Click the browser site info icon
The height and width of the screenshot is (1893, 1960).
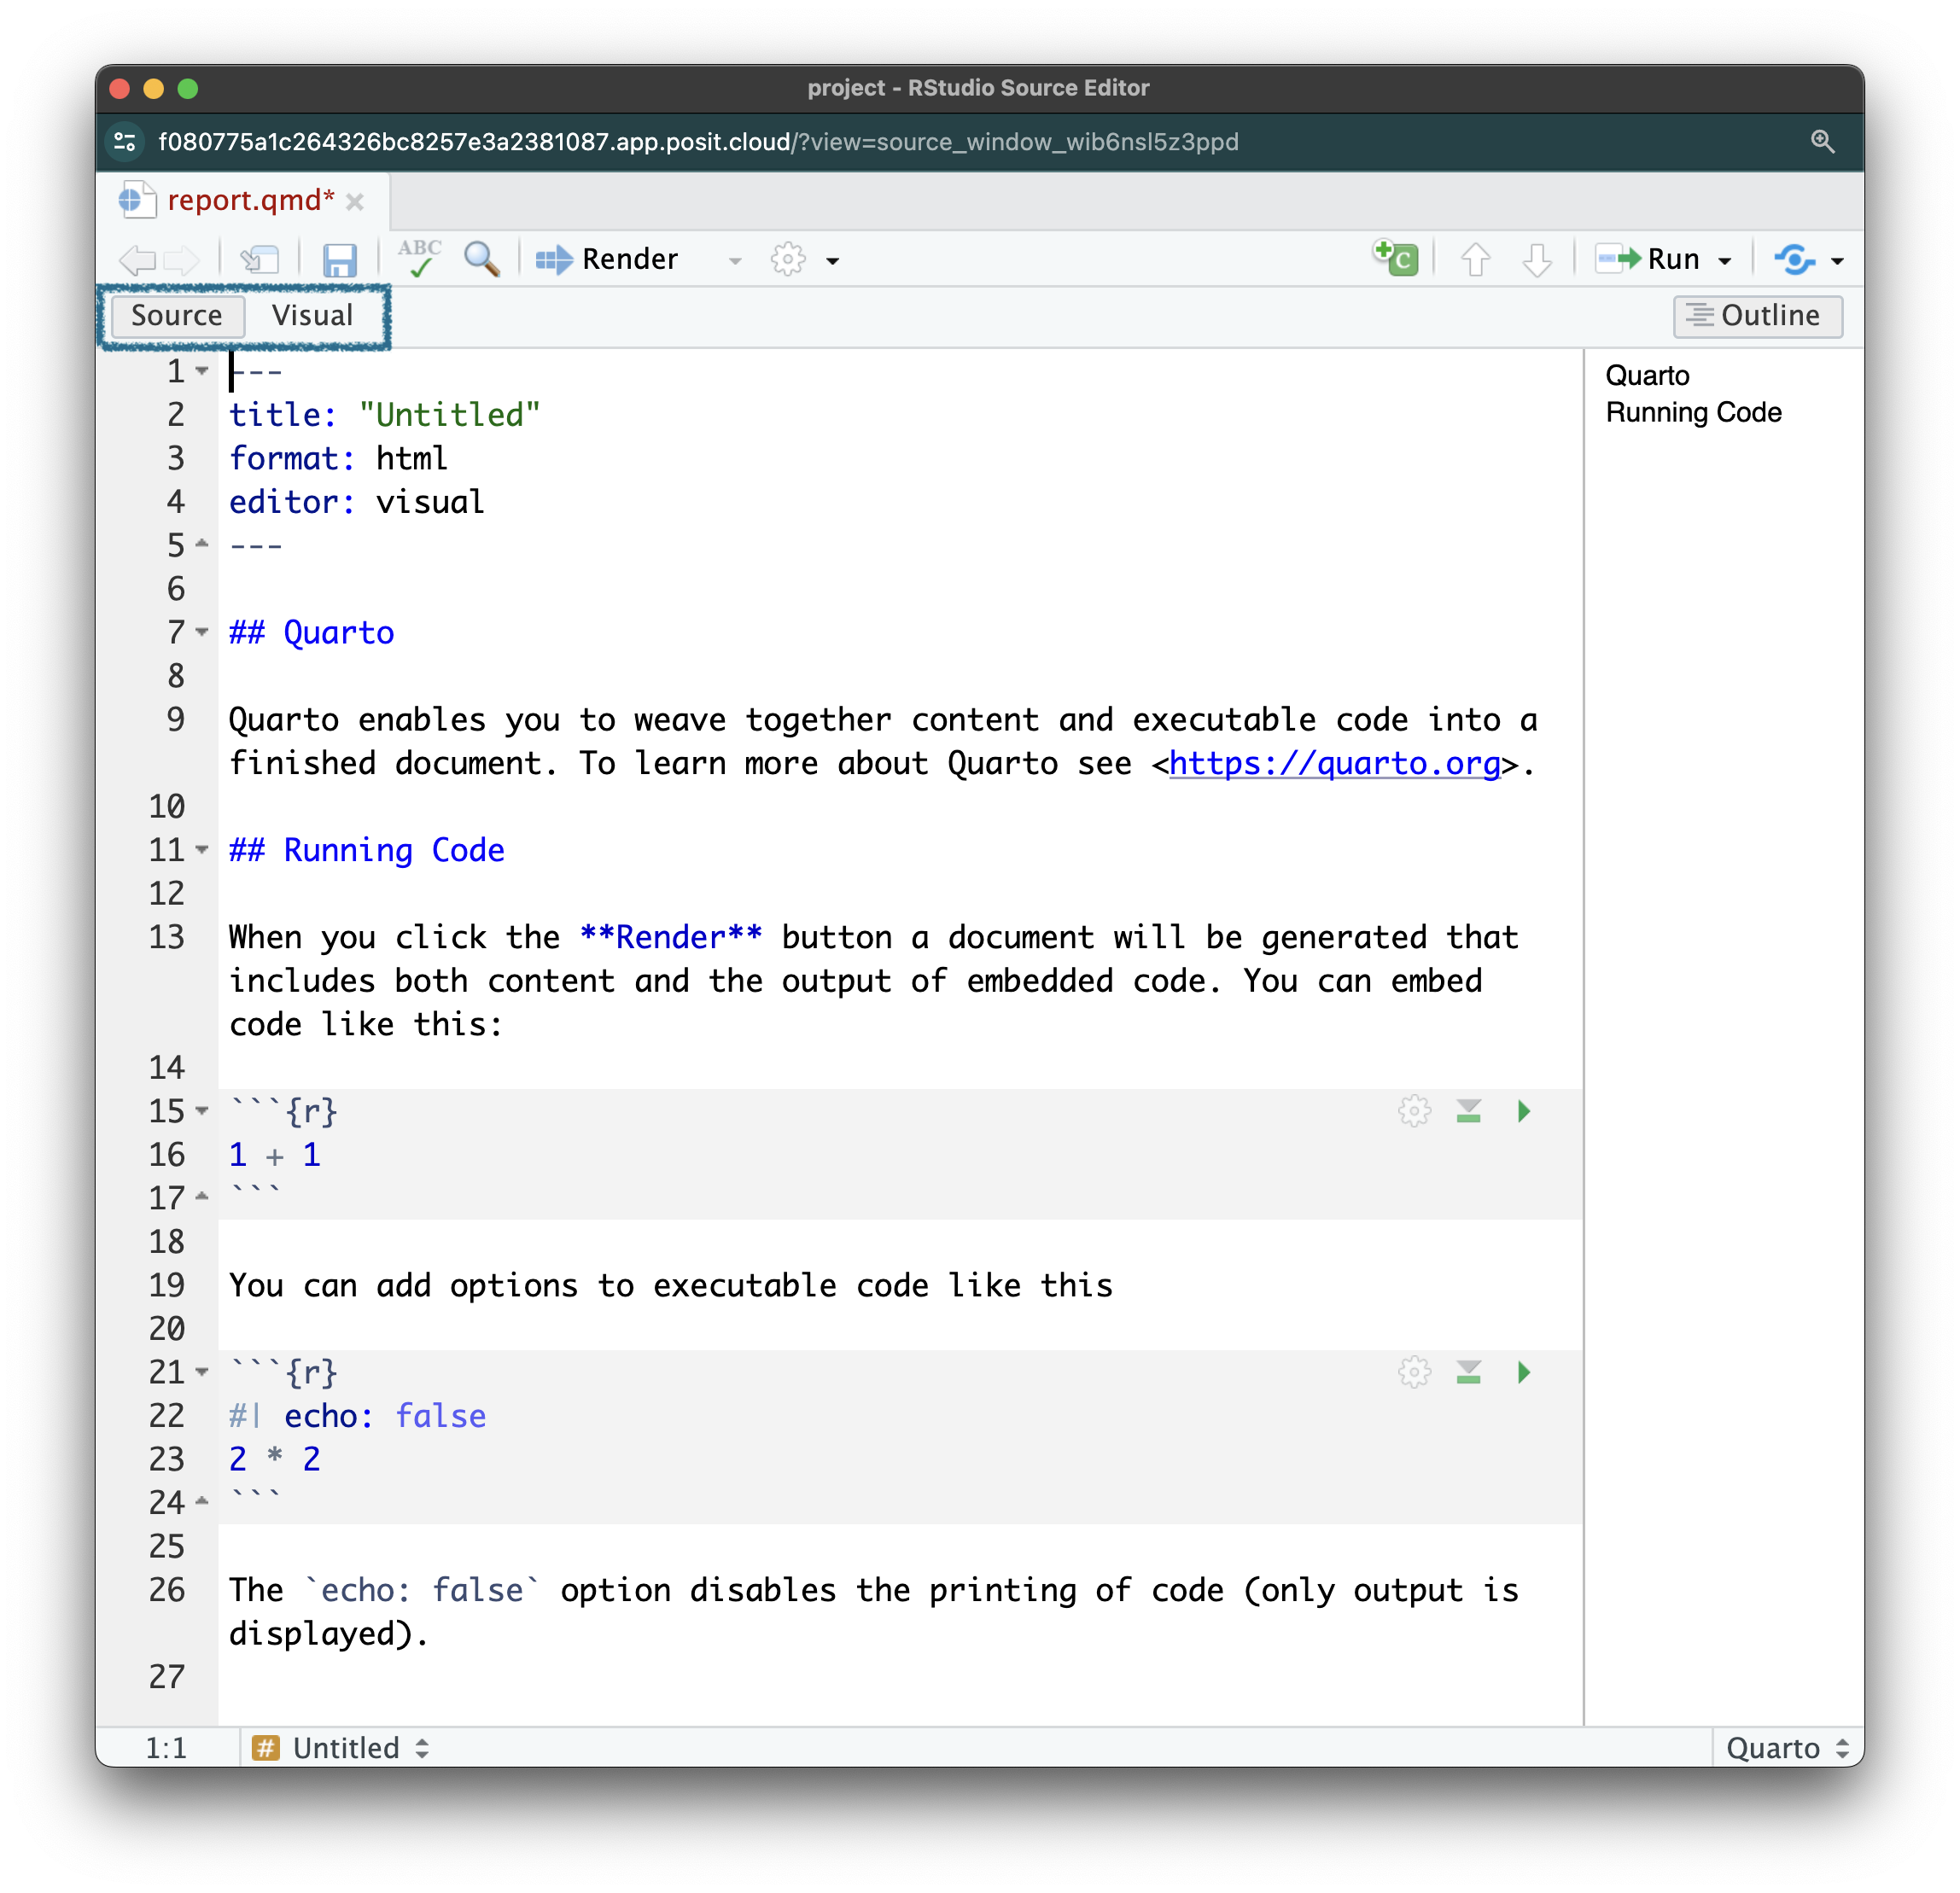point(125,142)
